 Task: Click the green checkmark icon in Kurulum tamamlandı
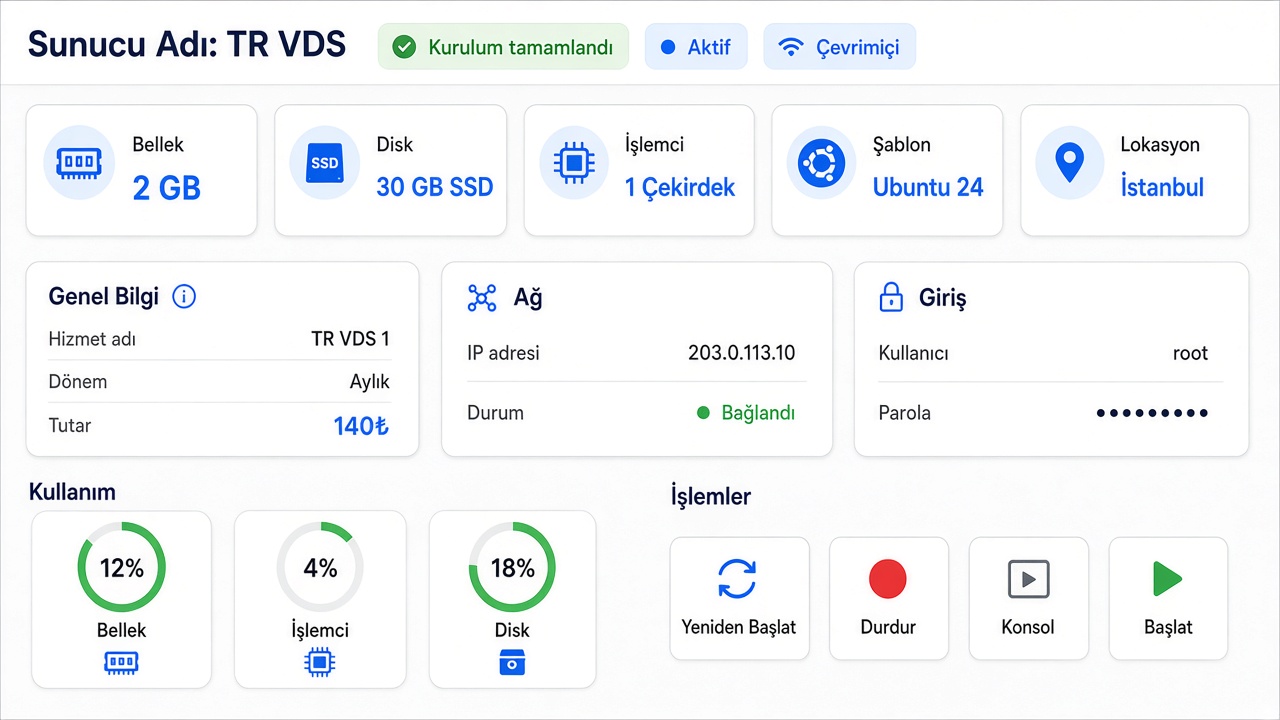point(404,47)
